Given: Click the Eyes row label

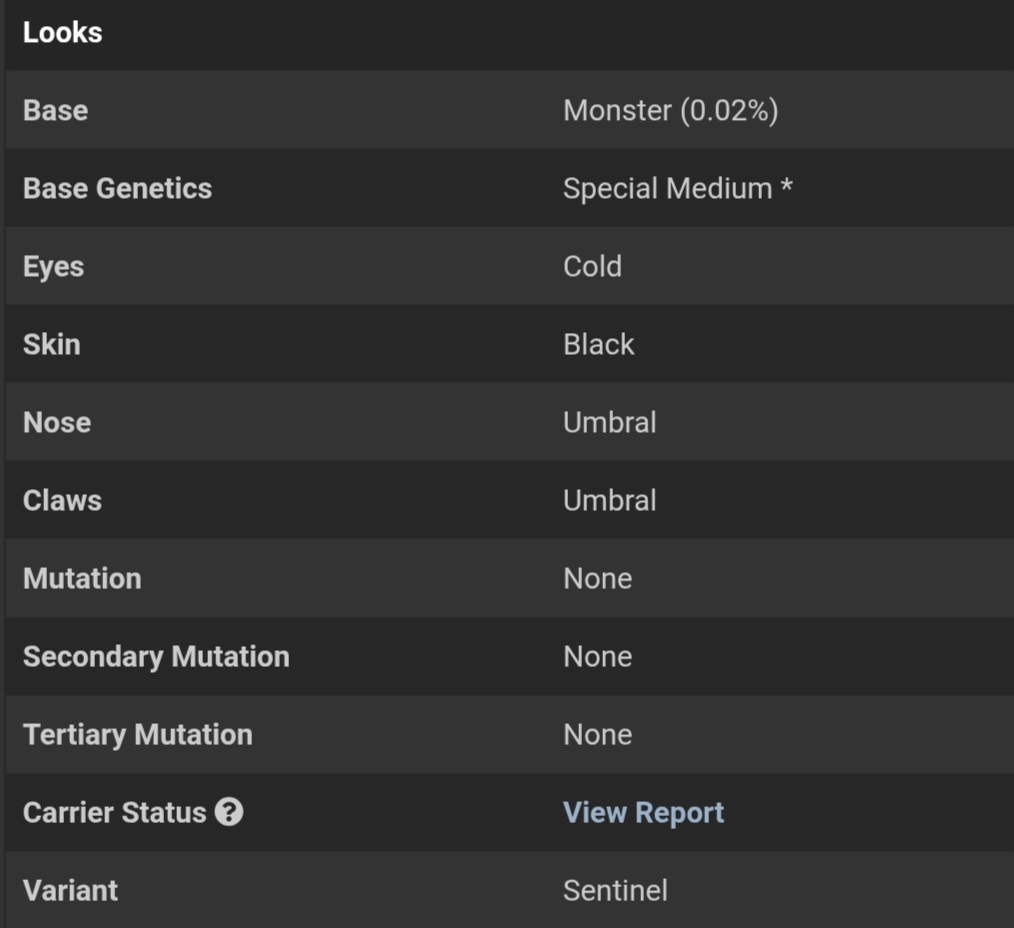Looking at the screenshot, I should point(54,266).
